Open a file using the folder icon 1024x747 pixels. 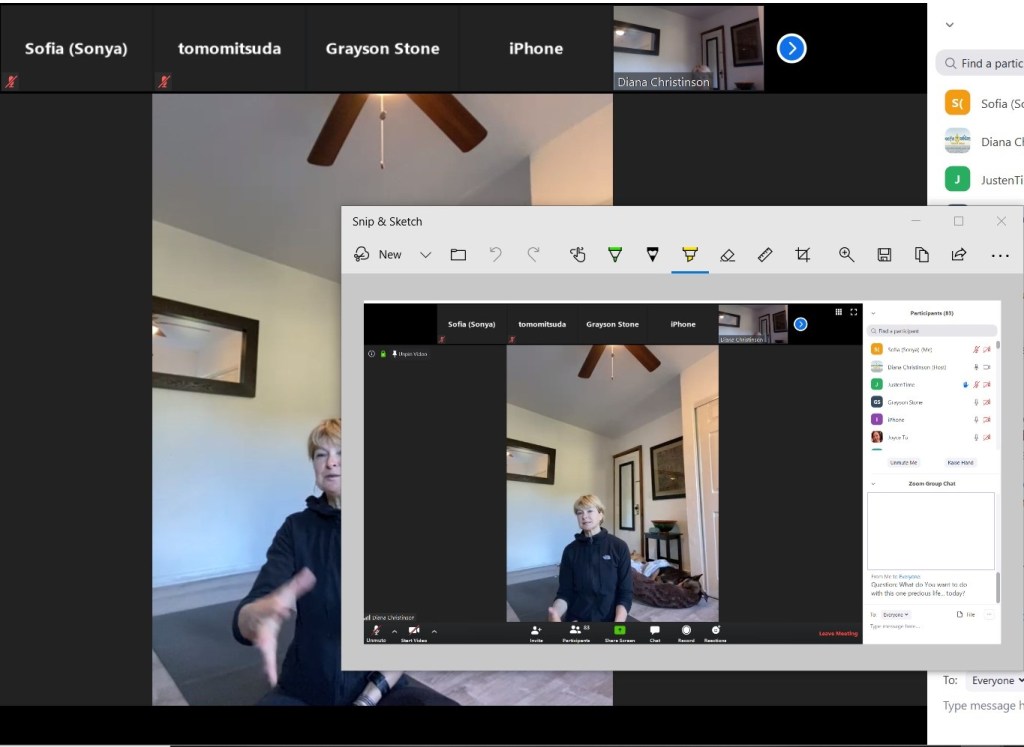458,255
